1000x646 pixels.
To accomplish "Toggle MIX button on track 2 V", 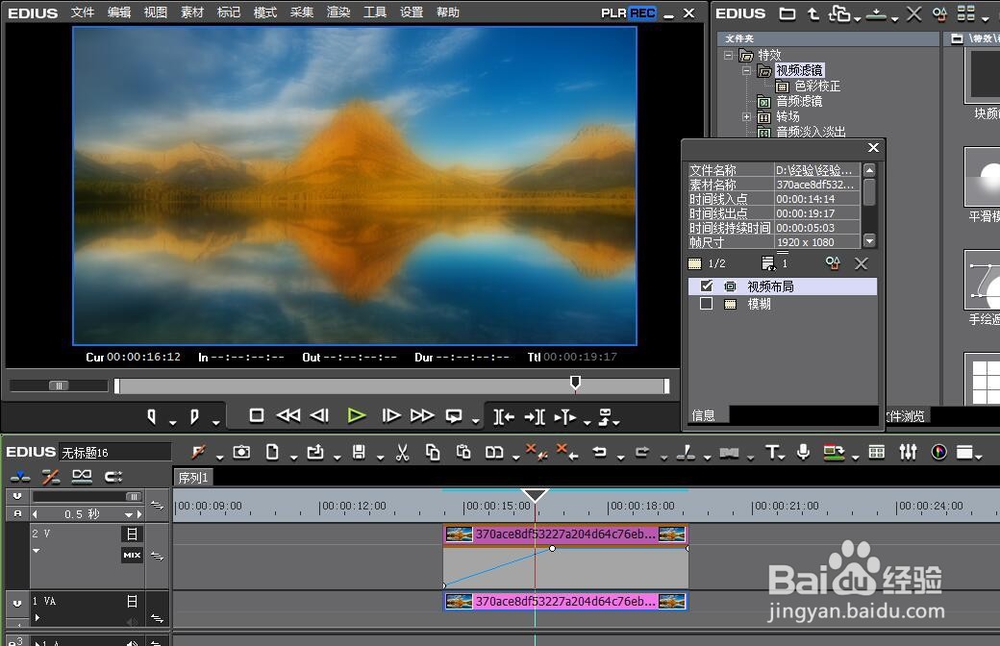I will tap(132, 555).
